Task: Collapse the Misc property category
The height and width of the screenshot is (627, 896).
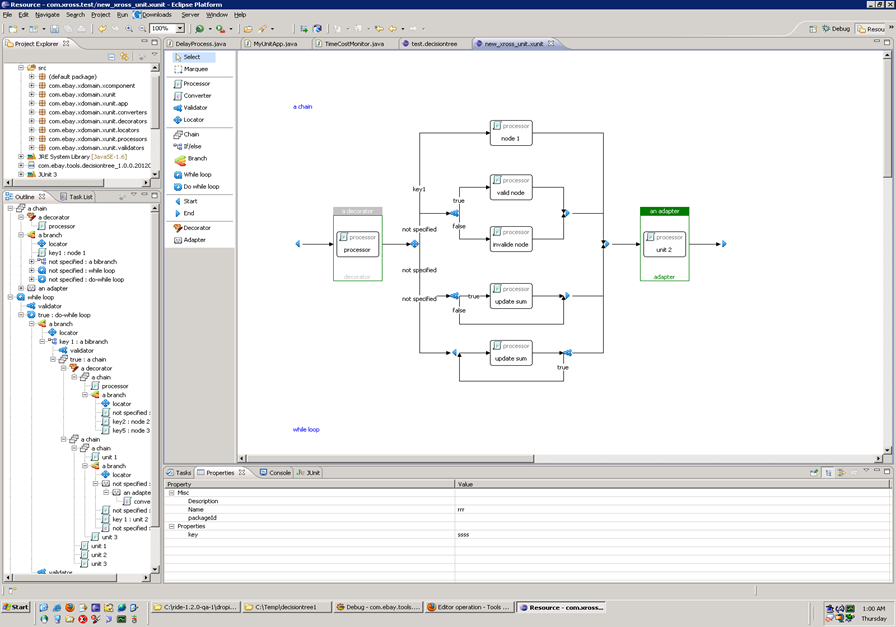Action: [x=171, y=493]
